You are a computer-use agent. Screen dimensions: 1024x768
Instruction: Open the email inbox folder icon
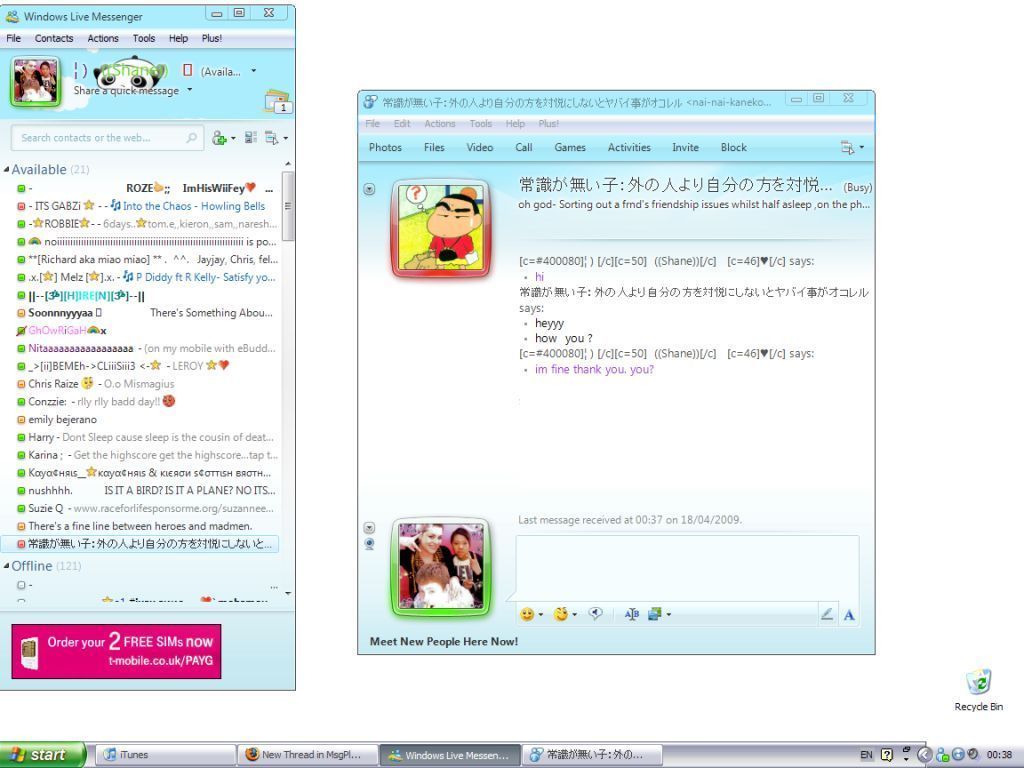click(277, 101)
